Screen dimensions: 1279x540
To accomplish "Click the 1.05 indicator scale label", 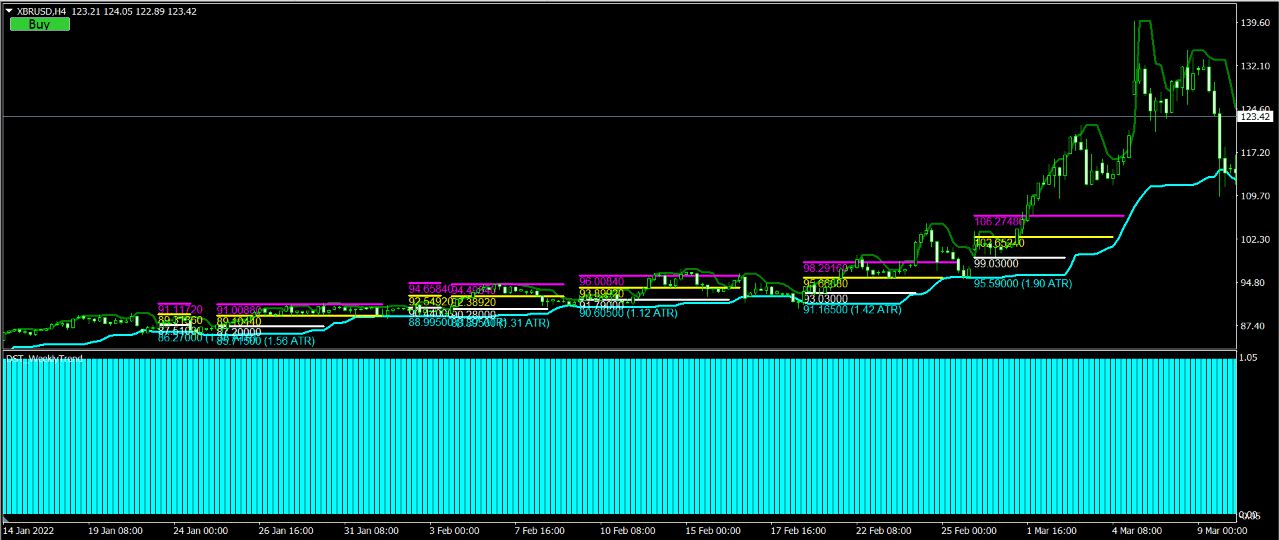I will pyautogui.click(x=1249, y=357).
